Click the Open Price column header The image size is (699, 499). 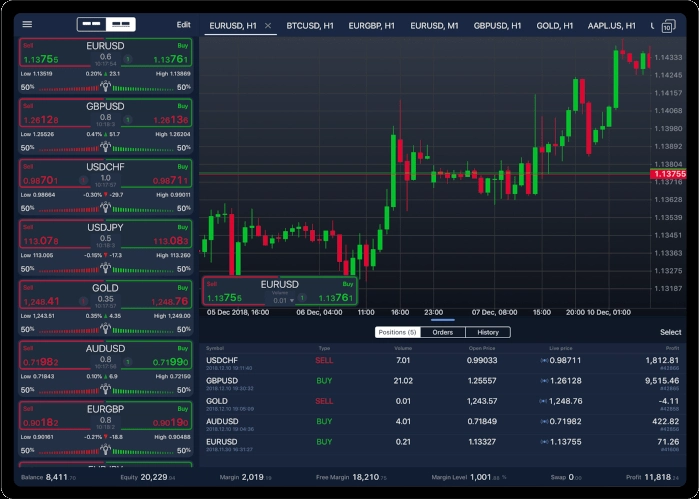coord(482,348)
